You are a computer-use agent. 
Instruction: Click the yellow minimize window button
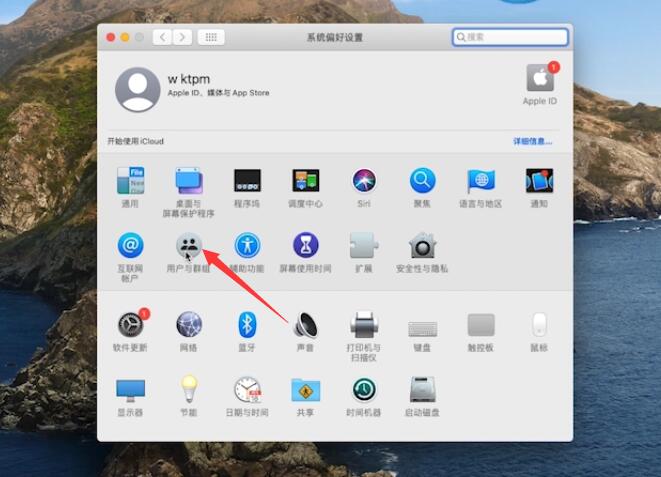tap(125, 37)
